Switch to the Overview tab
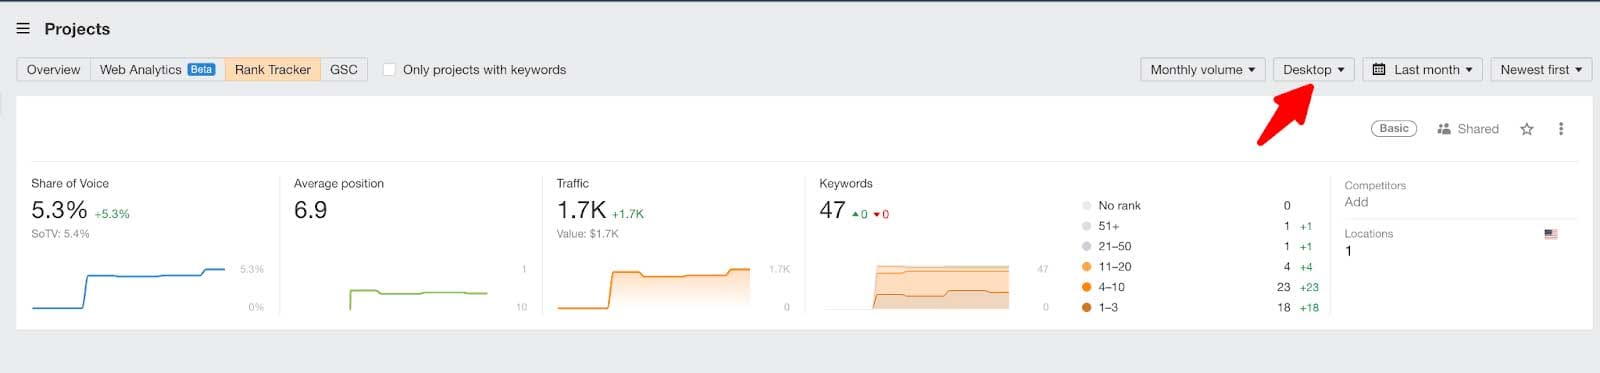The image size is (1600, 373). pos(54,70)
